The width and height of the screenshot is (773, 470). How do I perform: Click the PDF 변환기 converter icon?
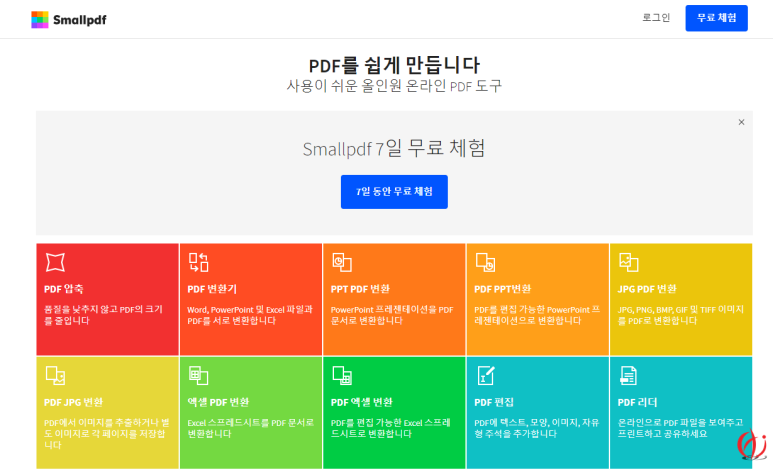[198, 262]
